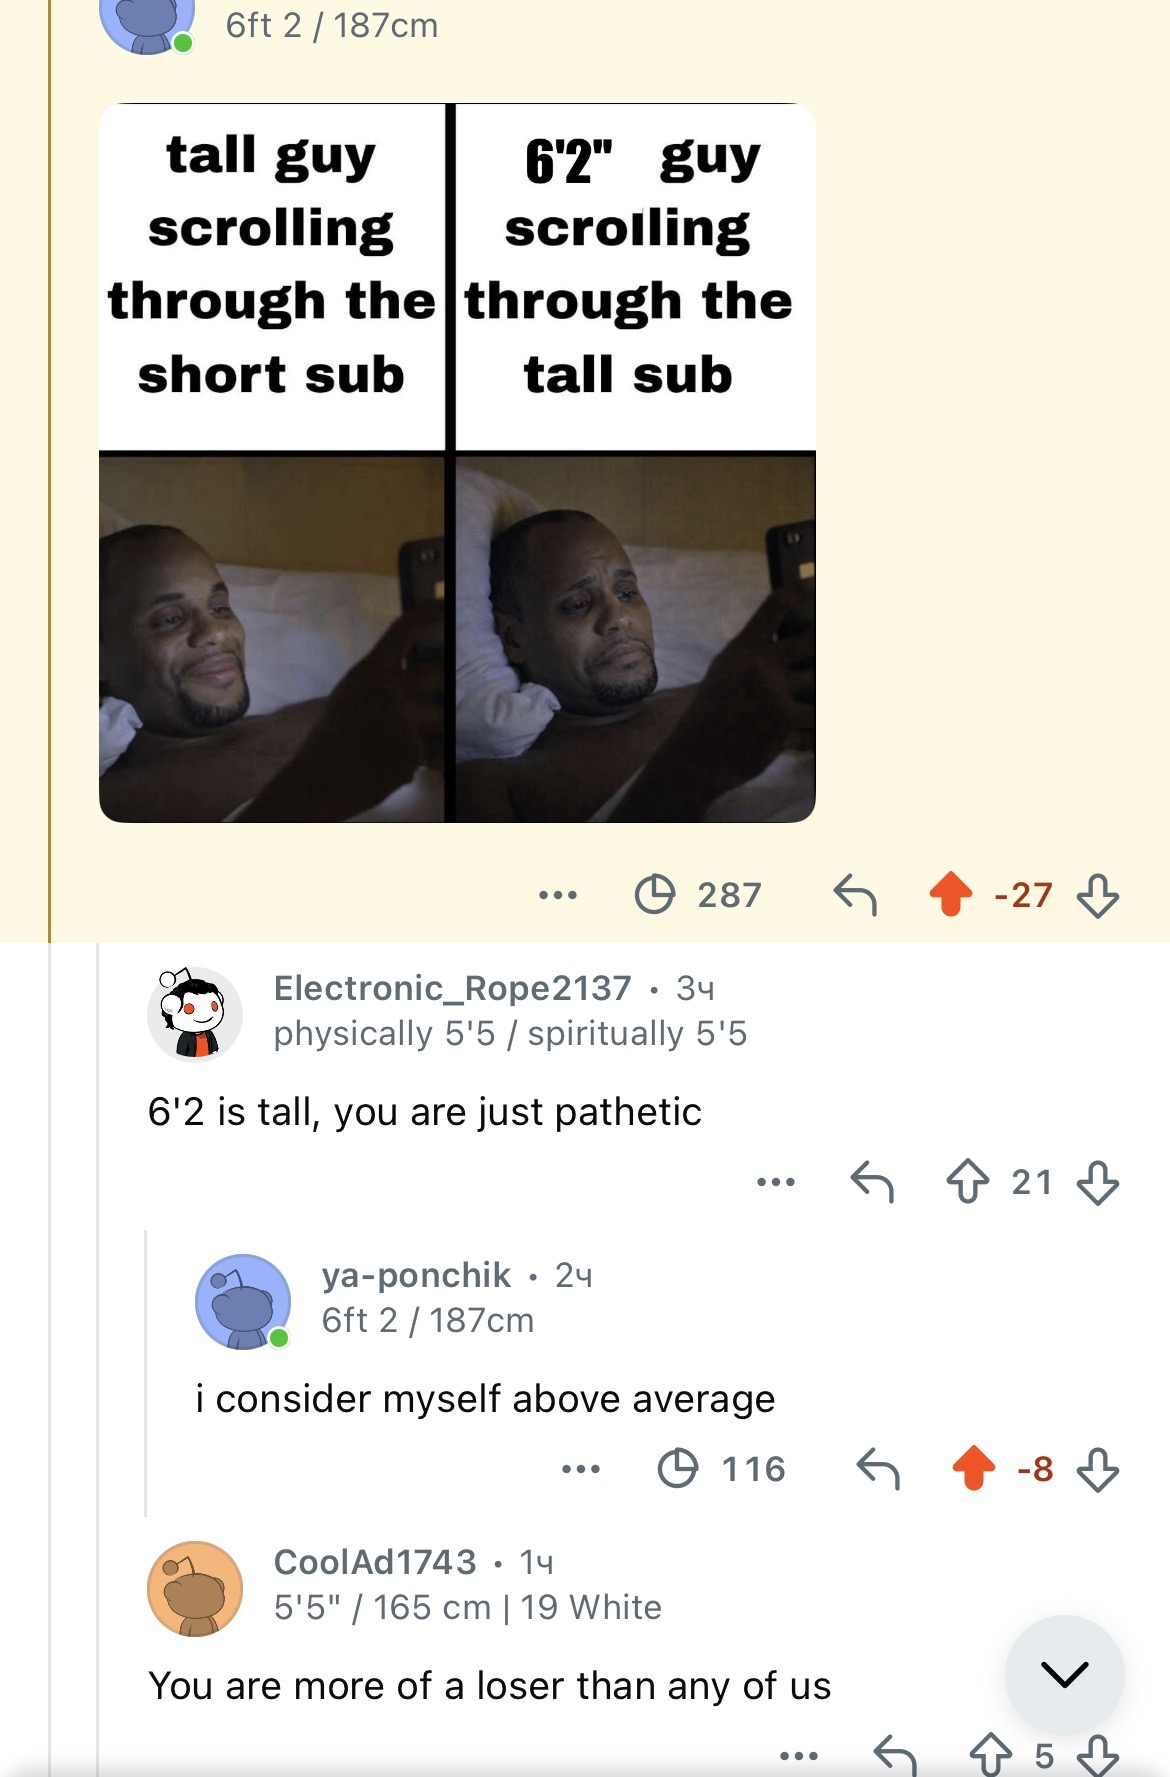Upvote the comment with 21 points
The height and width of the screenshot is (1777, 1170).
pos(968,1181)
